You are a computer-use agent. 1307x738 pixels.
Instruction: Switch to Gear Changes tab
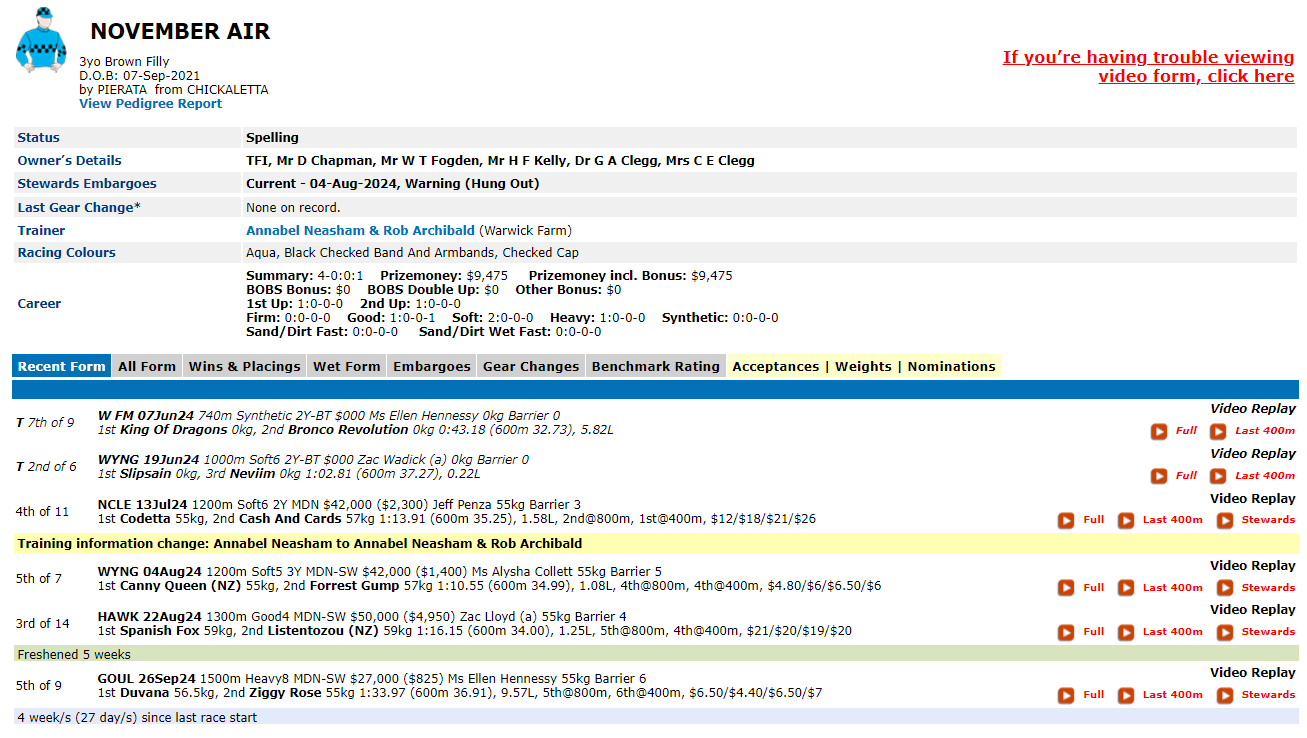click(531, 367)
